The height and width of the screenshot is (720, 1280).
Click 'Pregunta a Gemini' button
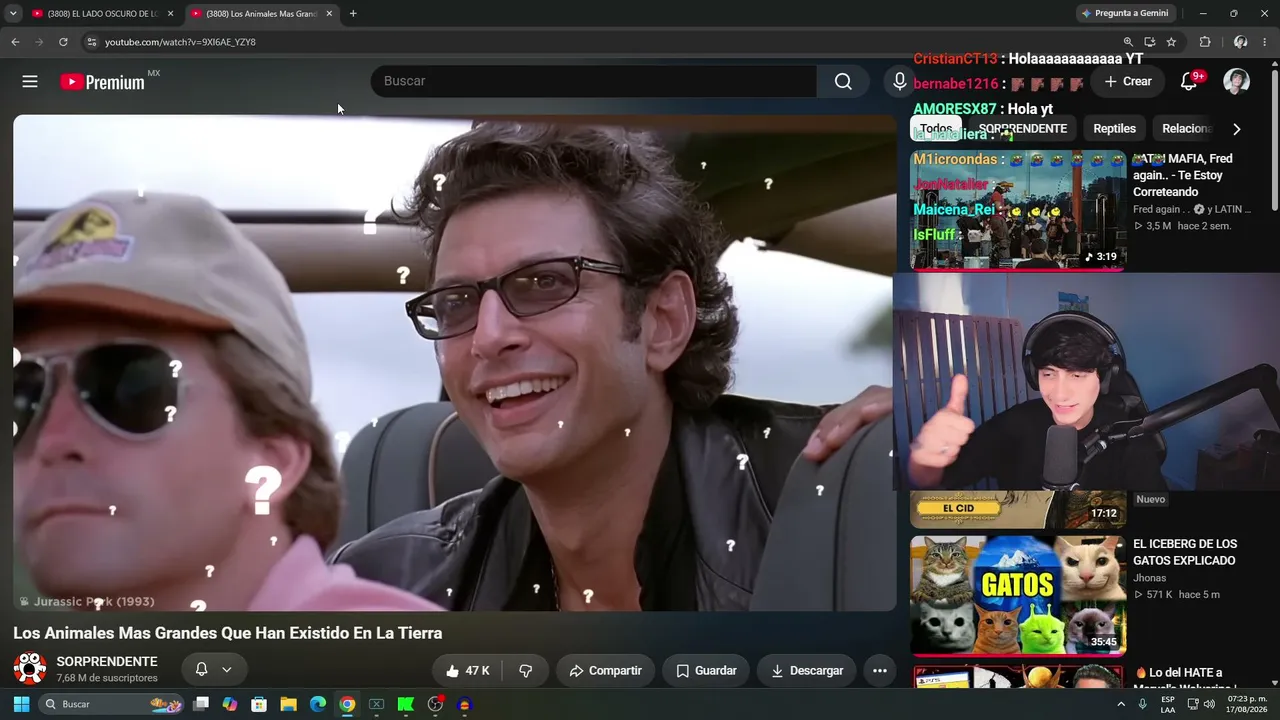pyautogui.click(x=1125, y=13)
